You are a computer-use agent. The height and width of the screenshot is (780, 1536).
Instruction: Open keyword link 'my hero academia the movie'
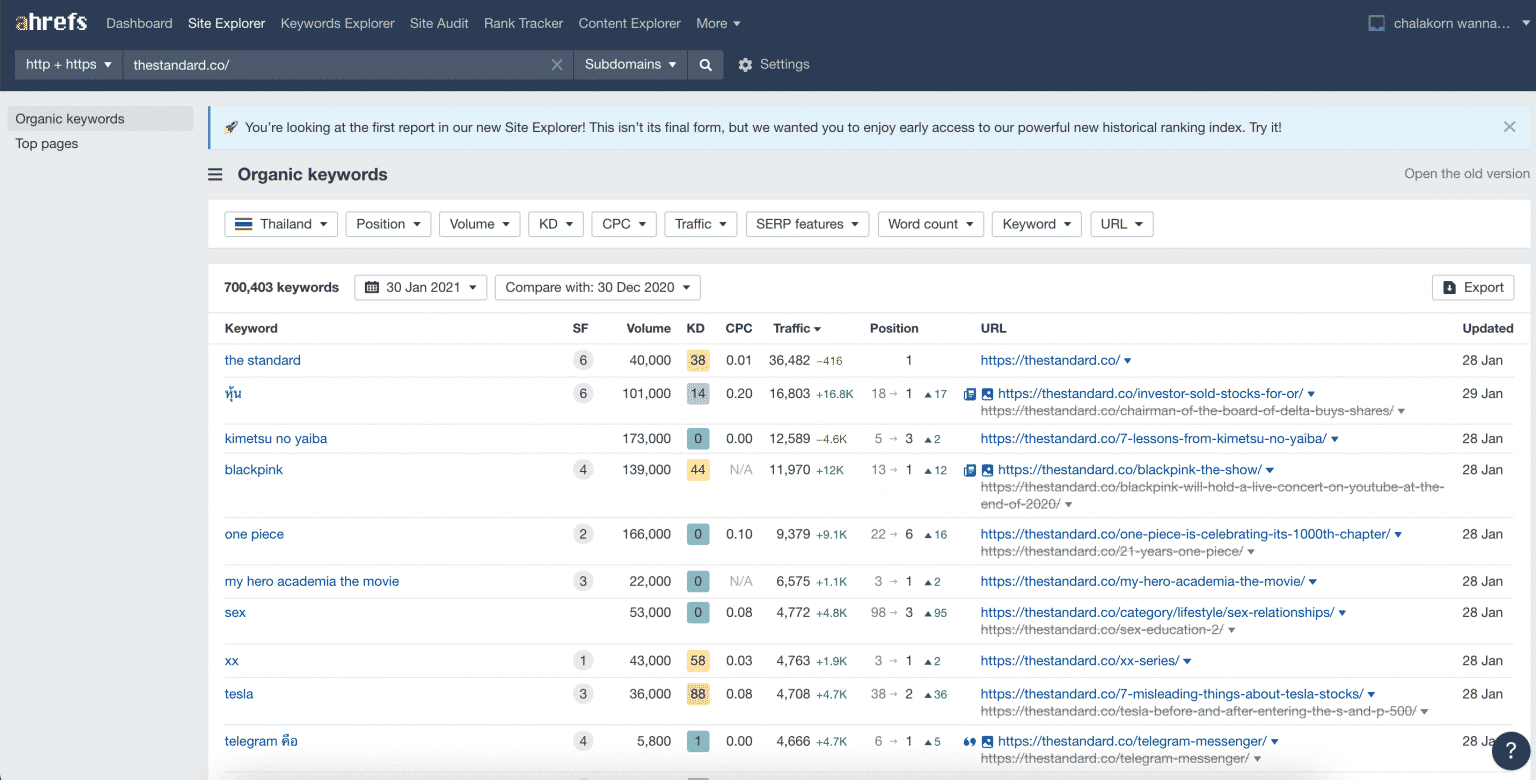click(312, 581)
